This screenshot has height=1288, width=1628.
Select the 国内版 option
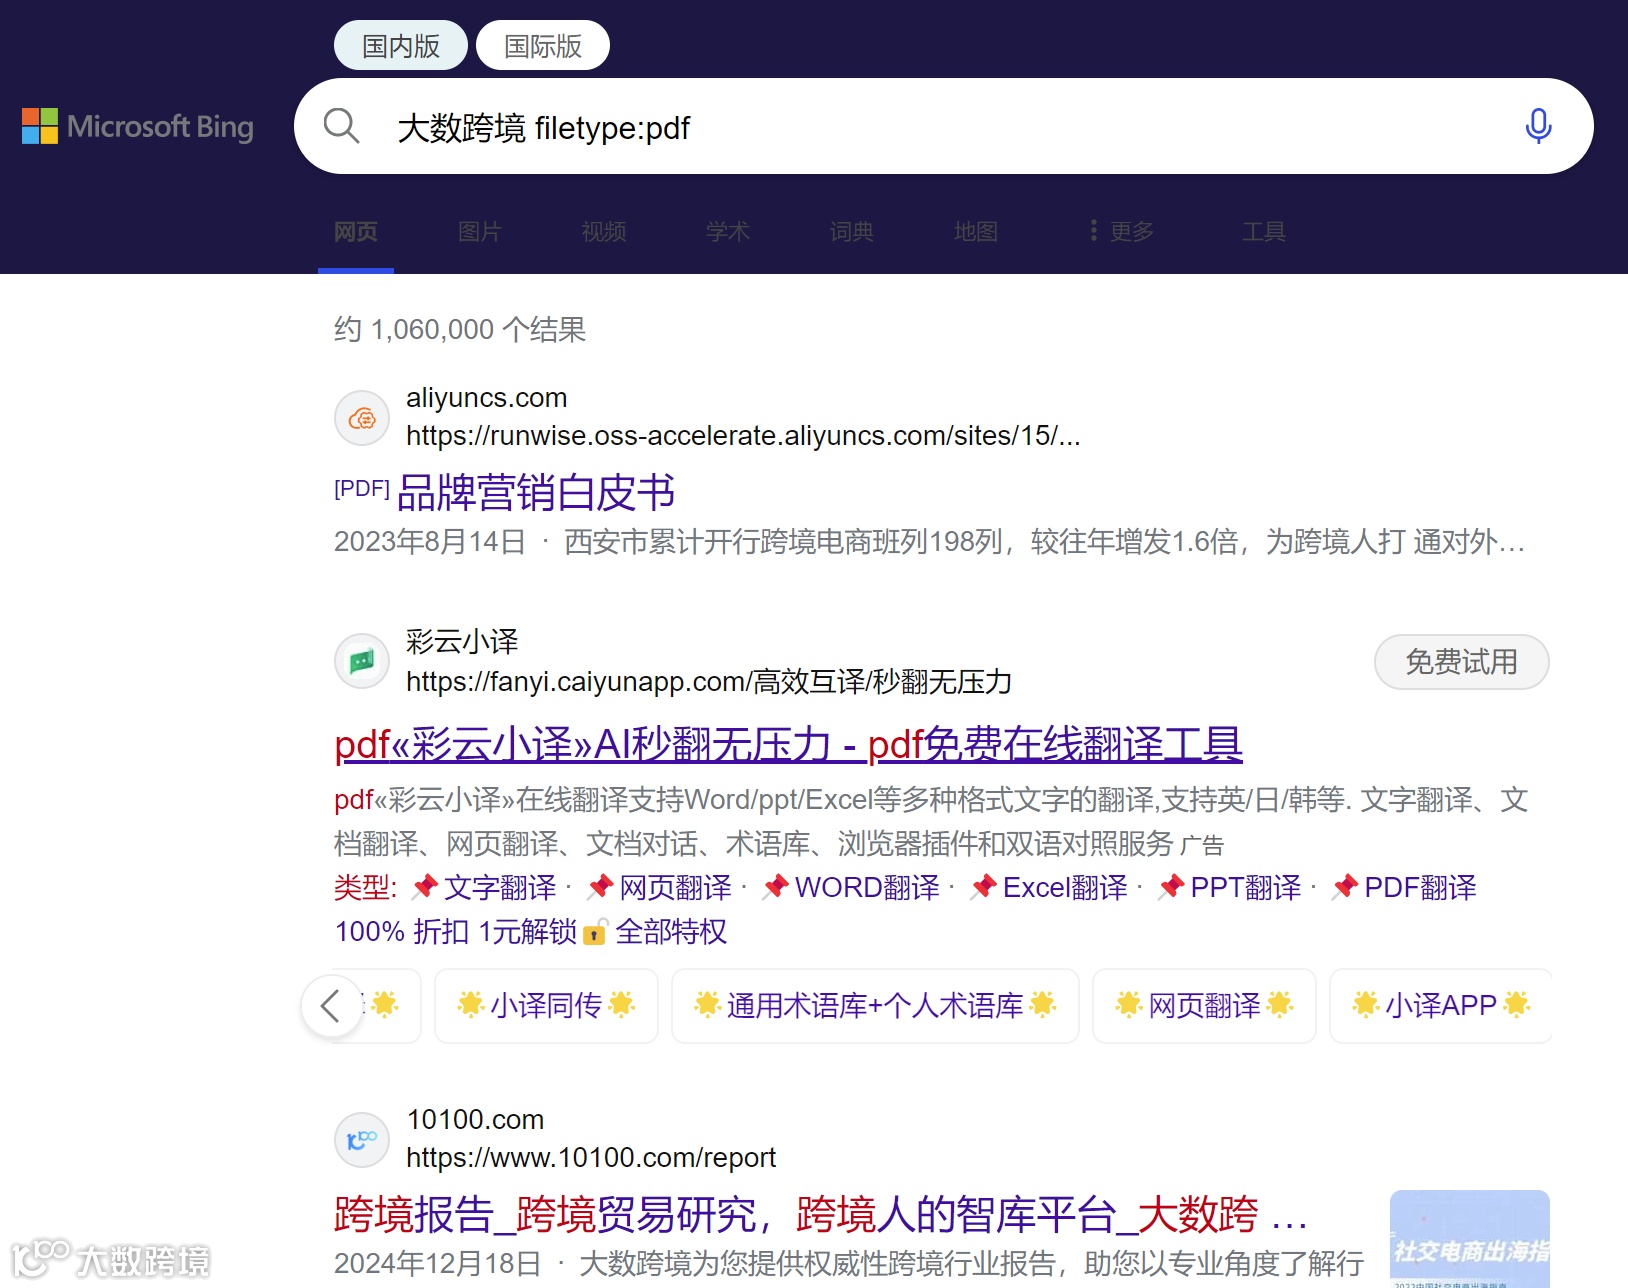[x=399, y=44]
